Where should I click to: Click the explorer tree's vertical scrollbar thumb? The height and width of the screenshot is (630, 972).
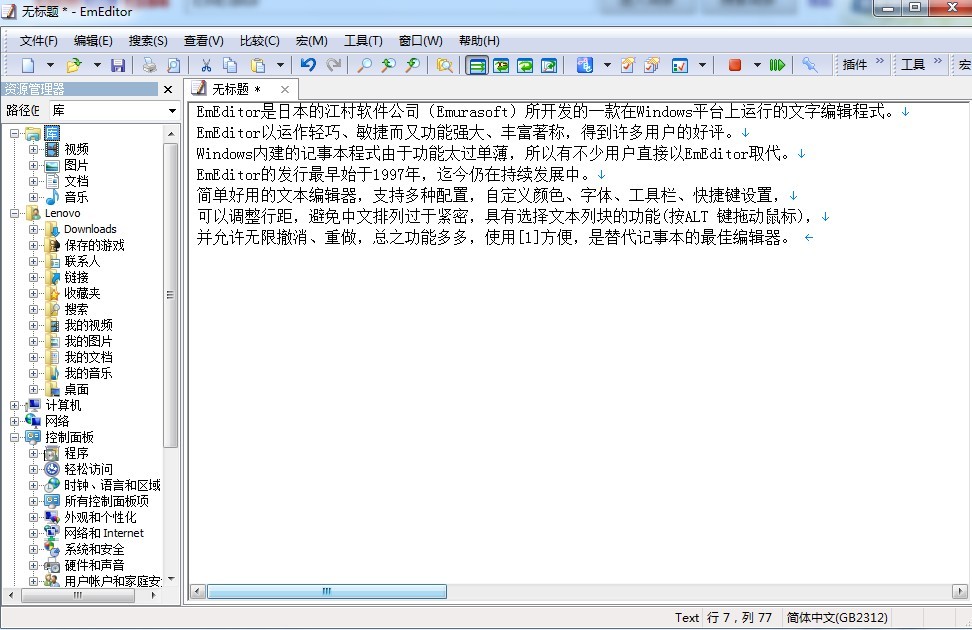(x=170, y=295)
